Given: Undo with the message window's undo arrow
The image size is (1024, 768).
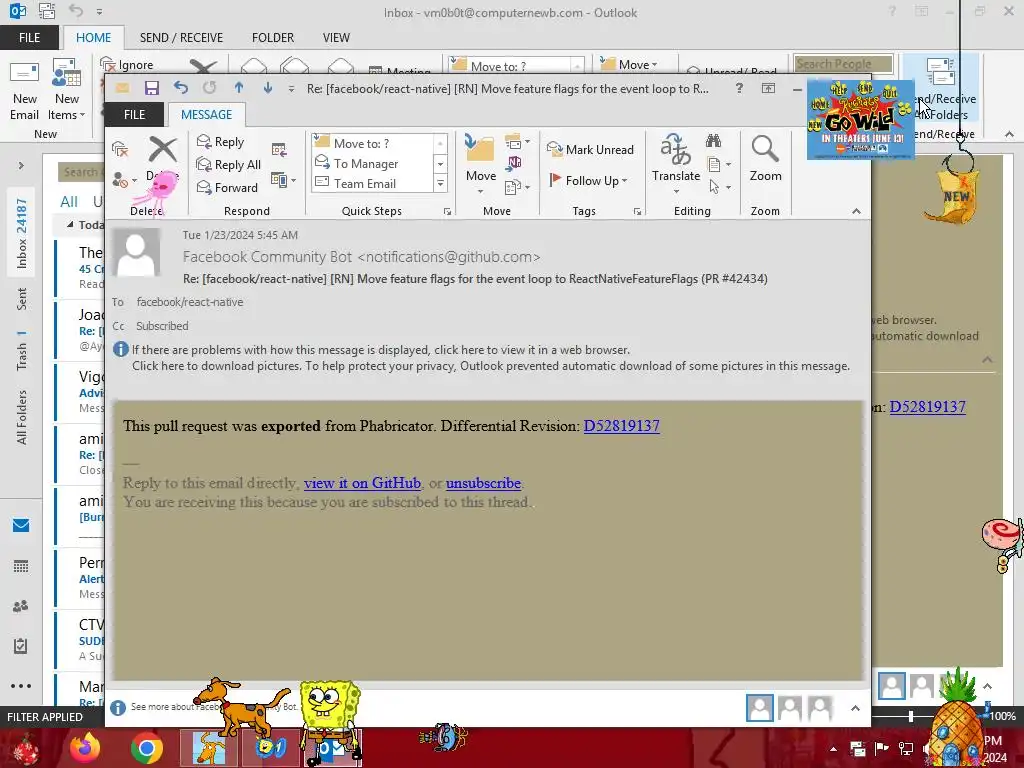Looking at the screenshot, I should [181, 88].
